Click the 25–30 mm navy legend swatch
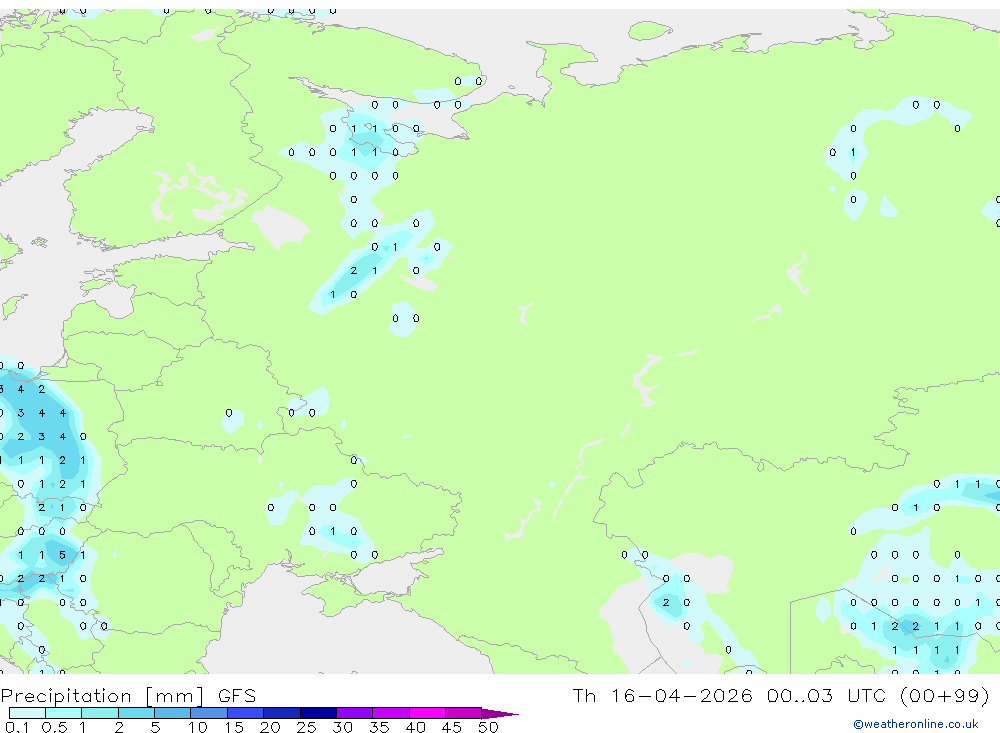The width and height of the screenshot is (1000, 733). point(318,713)
